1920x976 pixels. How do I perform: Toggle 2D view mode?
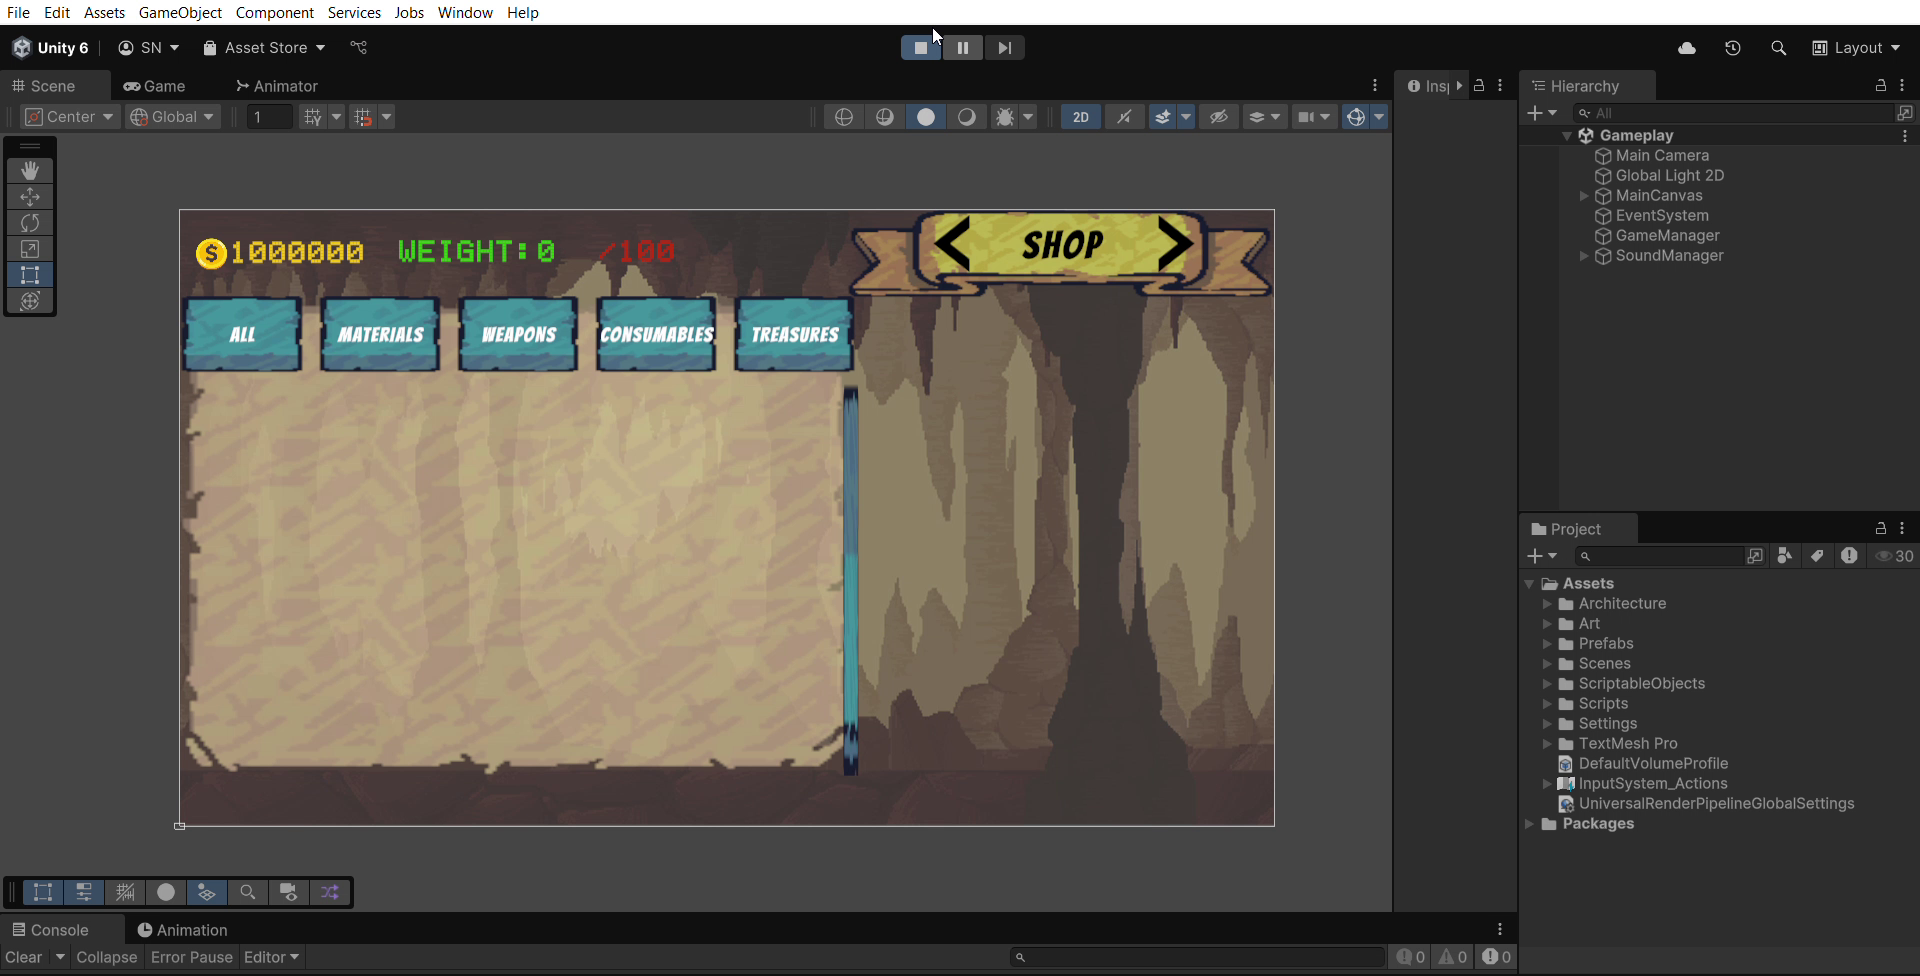[x=1081, y=117]
